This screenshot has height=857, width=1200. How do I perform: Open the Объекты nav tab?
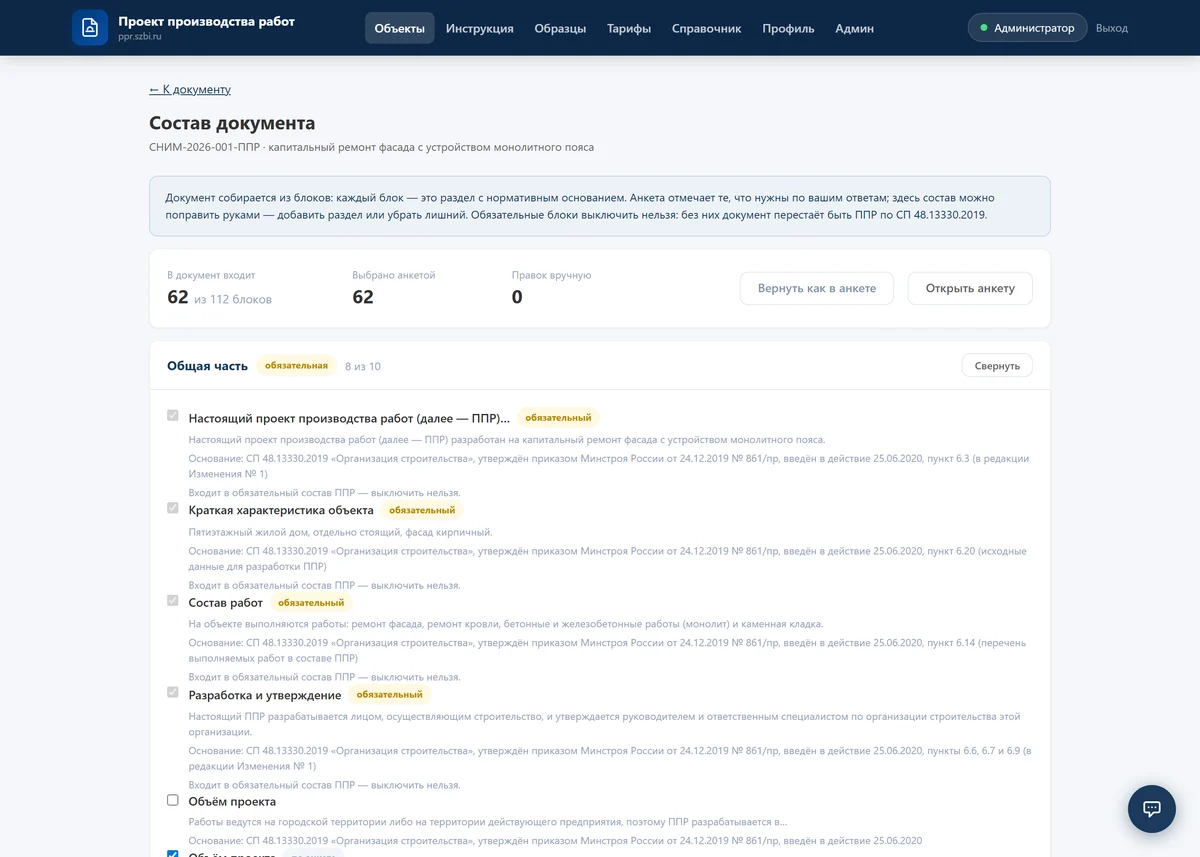coord(400,28)
